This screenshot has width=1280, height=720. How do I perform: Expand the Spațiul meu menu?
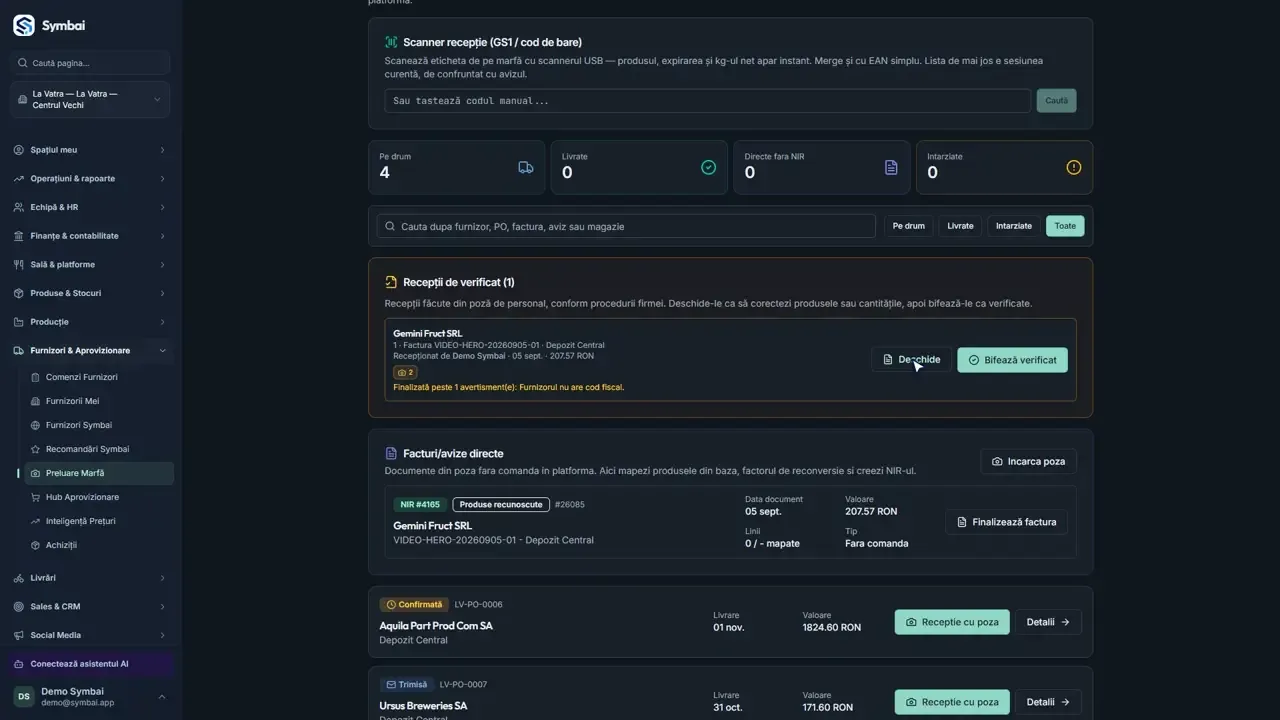tap(90, 150)
